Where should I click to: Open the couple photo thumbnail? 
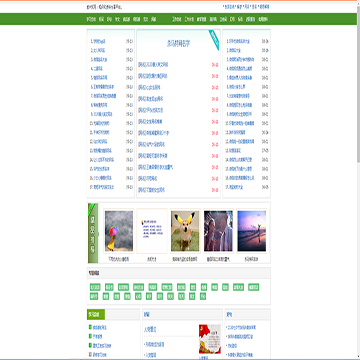click(218, 231)
